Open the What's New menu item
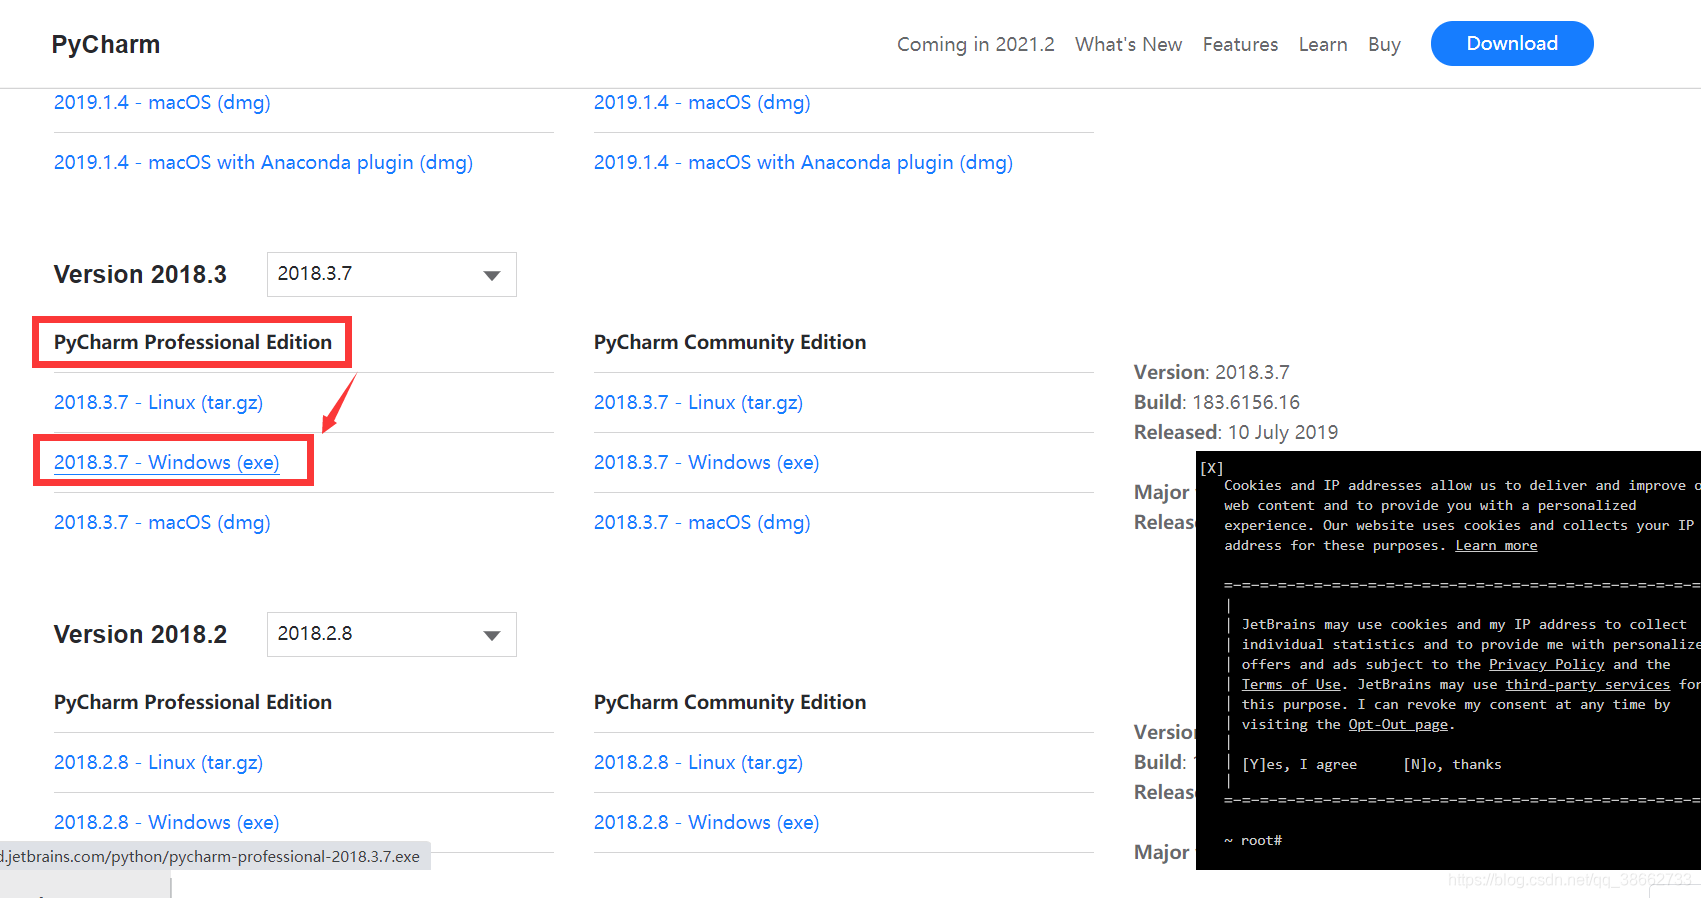The width and height of the screenshot is (1701, 898). 1128,44
